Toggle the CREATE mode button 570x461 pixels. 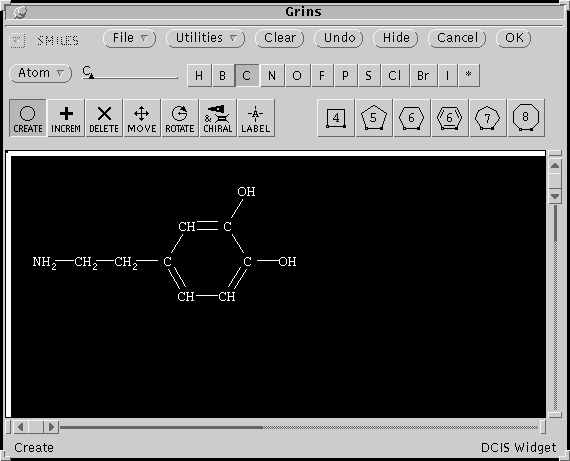click(x=28, y=118)
